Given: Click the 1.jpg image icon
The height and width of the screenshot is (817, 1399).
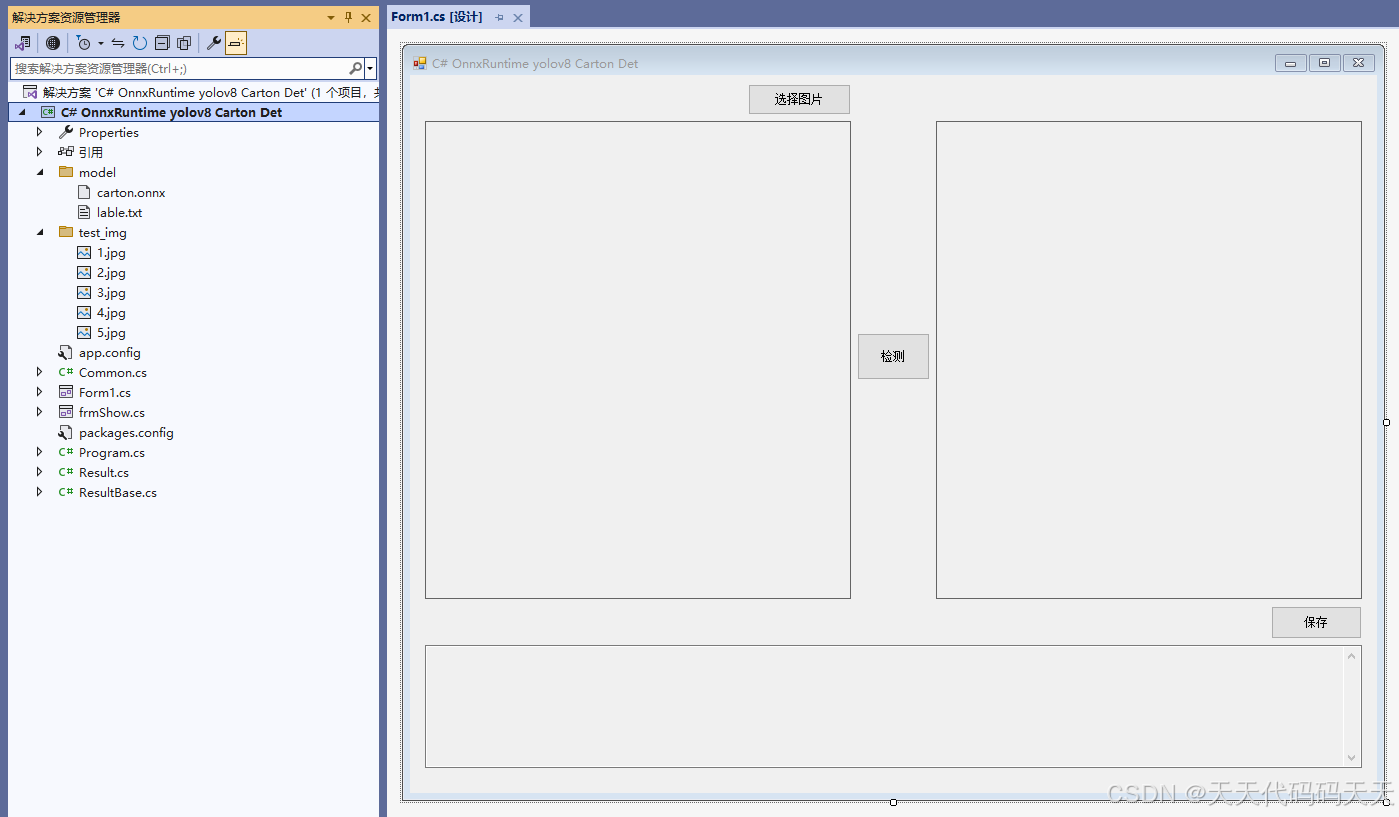Looking at the screenshot, I should 84,252.
